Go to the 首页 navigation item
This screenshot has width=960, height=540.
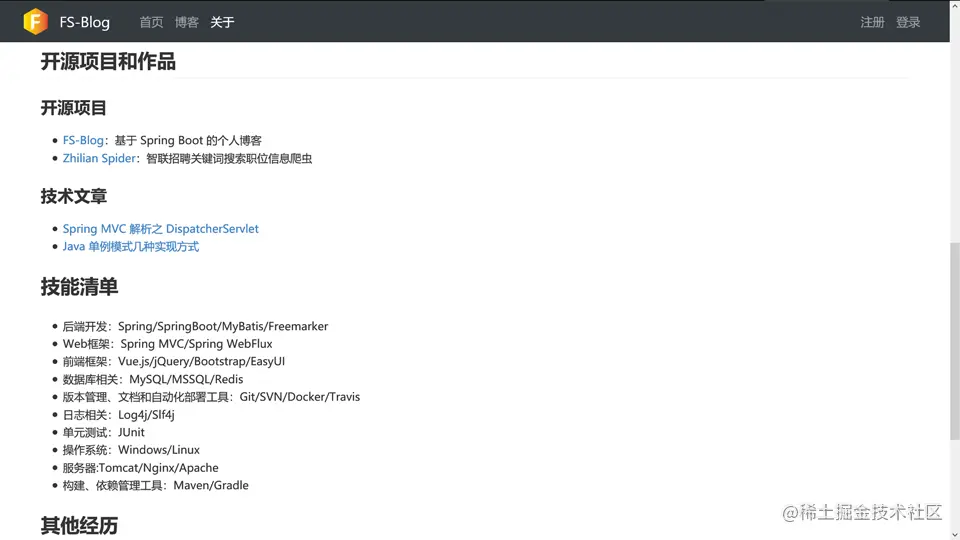(151, 22)
